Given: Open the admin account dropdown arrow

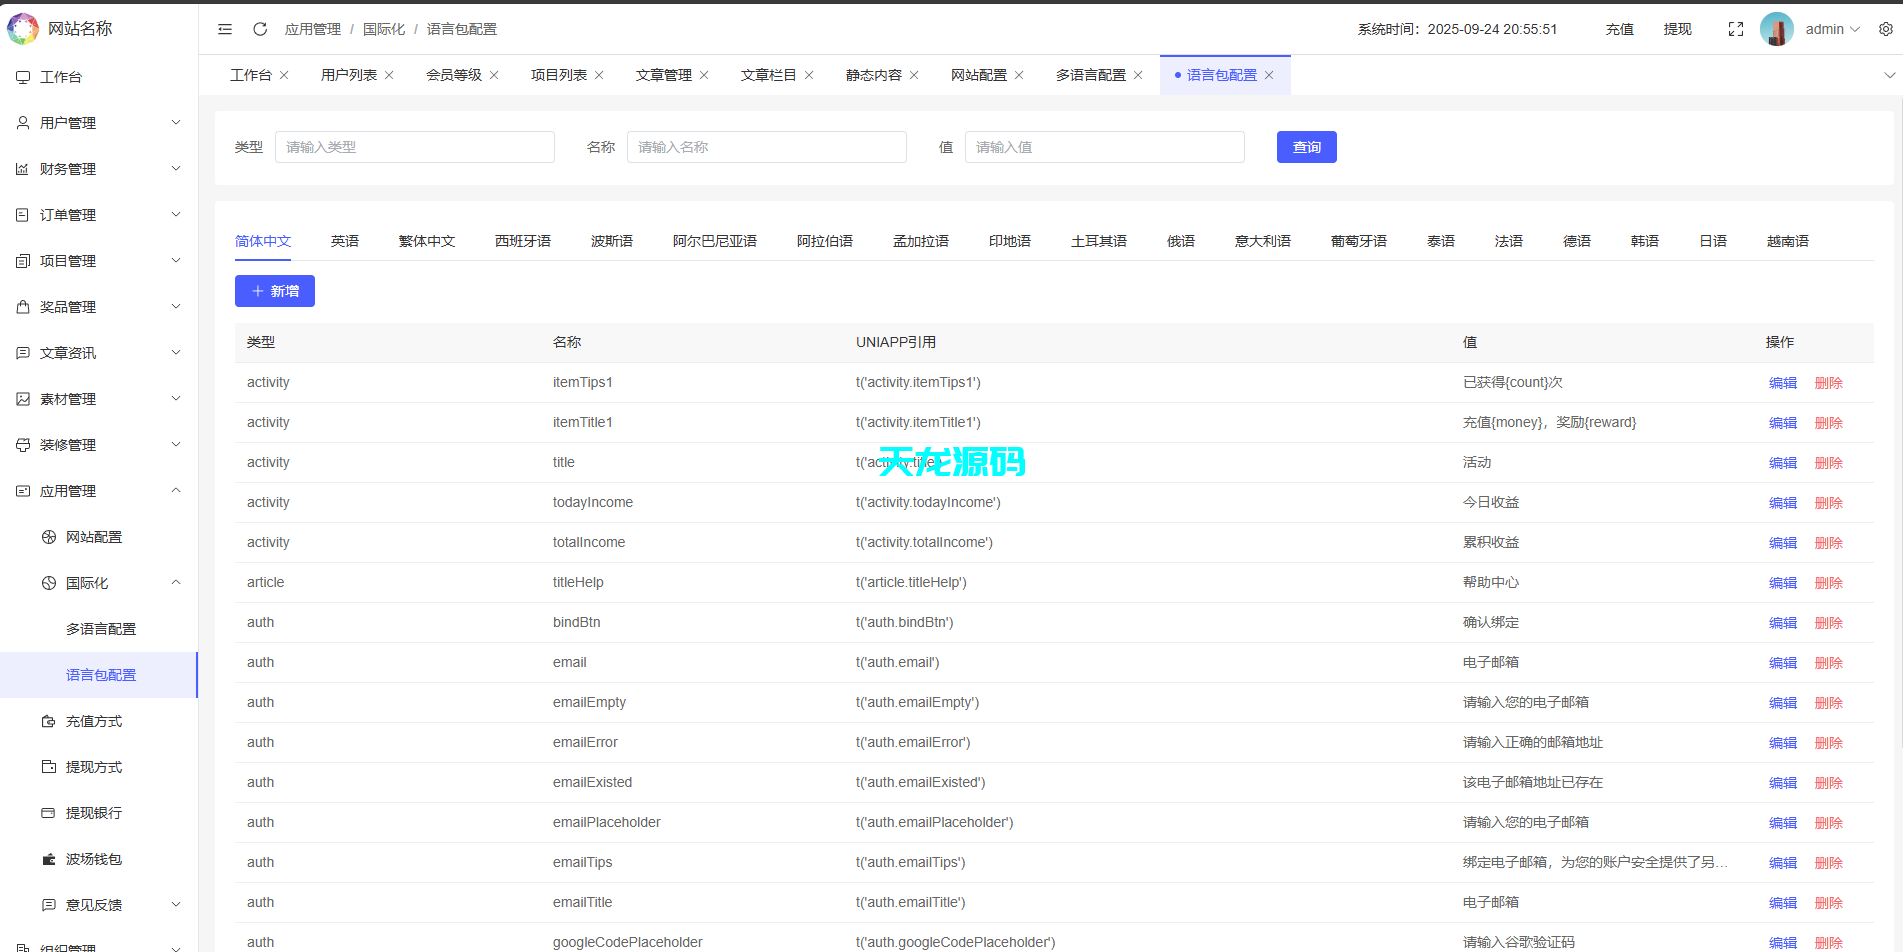Looking at the screenshot, I should coord(1855,29).
